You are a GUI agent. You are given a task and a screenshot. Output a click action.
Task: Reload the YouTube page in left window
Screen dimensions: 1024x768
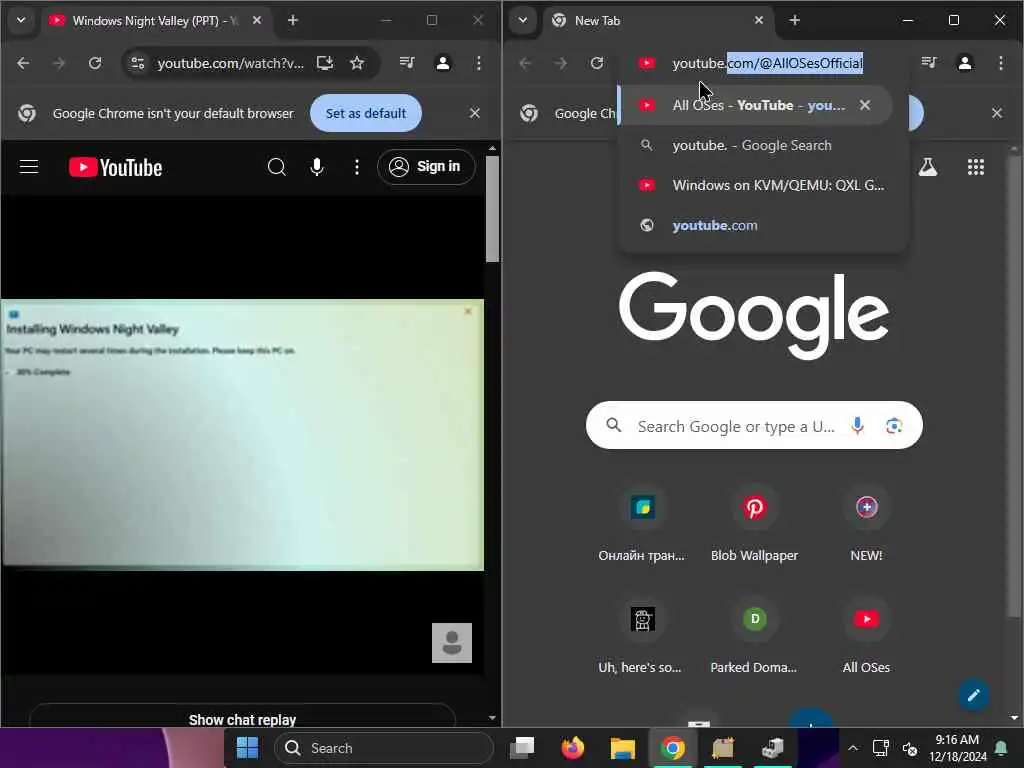[x=95, y=63]
